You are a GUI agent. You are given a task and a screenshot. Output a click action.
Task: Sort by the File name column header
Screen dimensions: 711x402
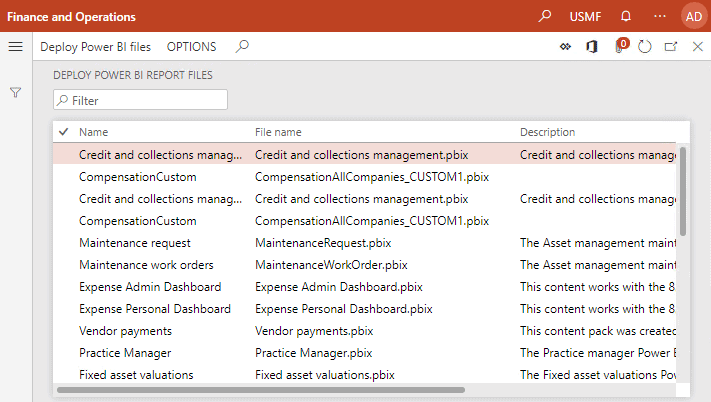coord(278,132)
